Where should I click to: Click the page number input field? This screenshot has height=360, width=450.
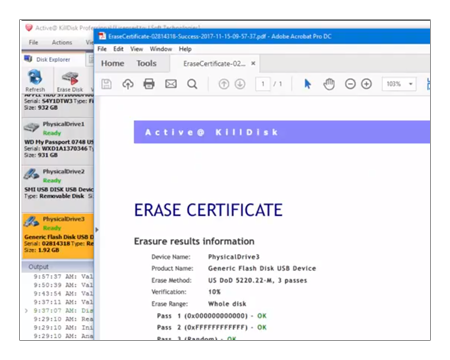pos(263,84)
